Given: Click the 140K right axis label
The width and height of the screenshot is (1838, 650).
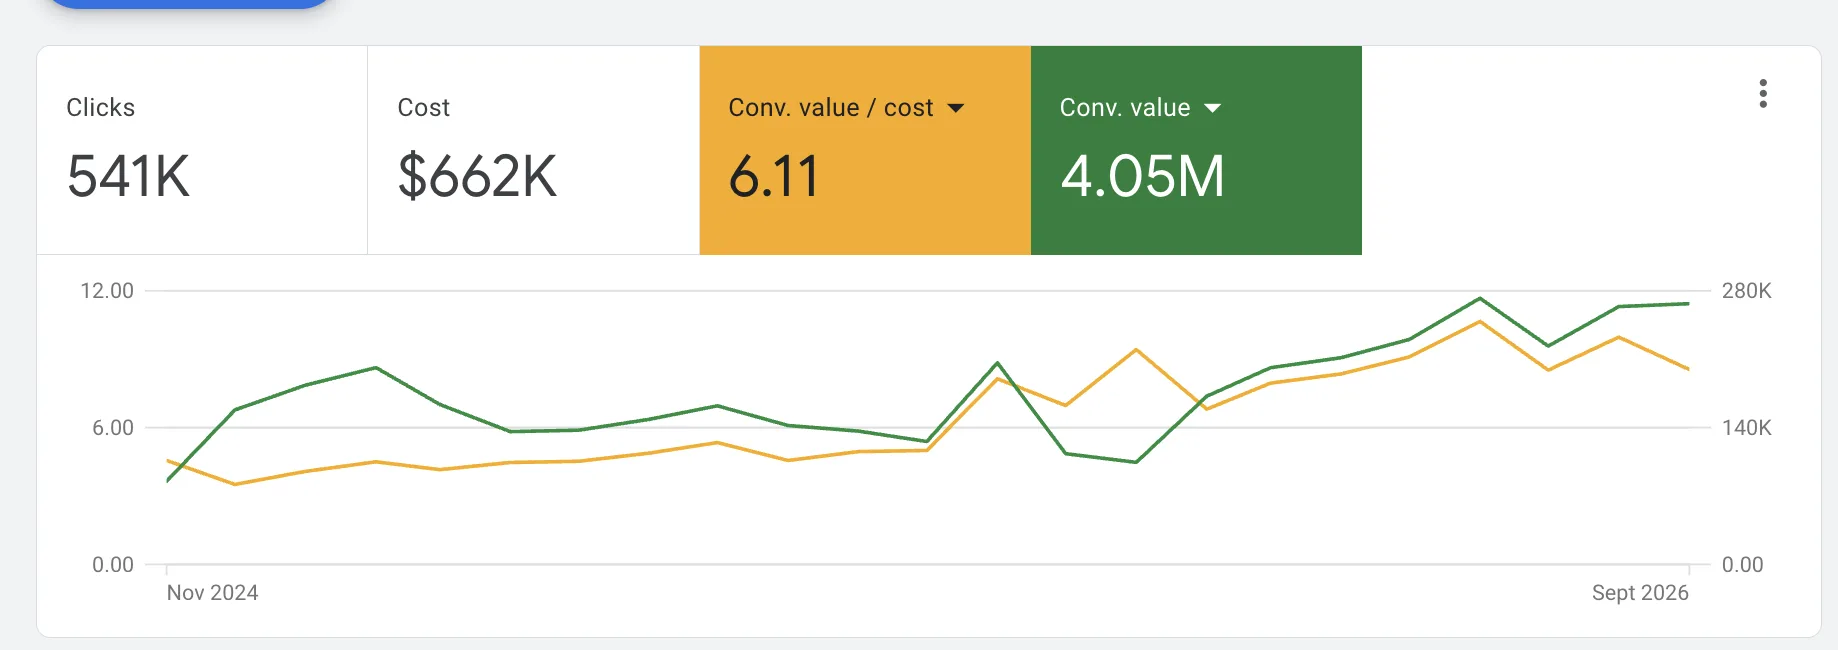Looking at the screenshot, I should (1747, 428).
